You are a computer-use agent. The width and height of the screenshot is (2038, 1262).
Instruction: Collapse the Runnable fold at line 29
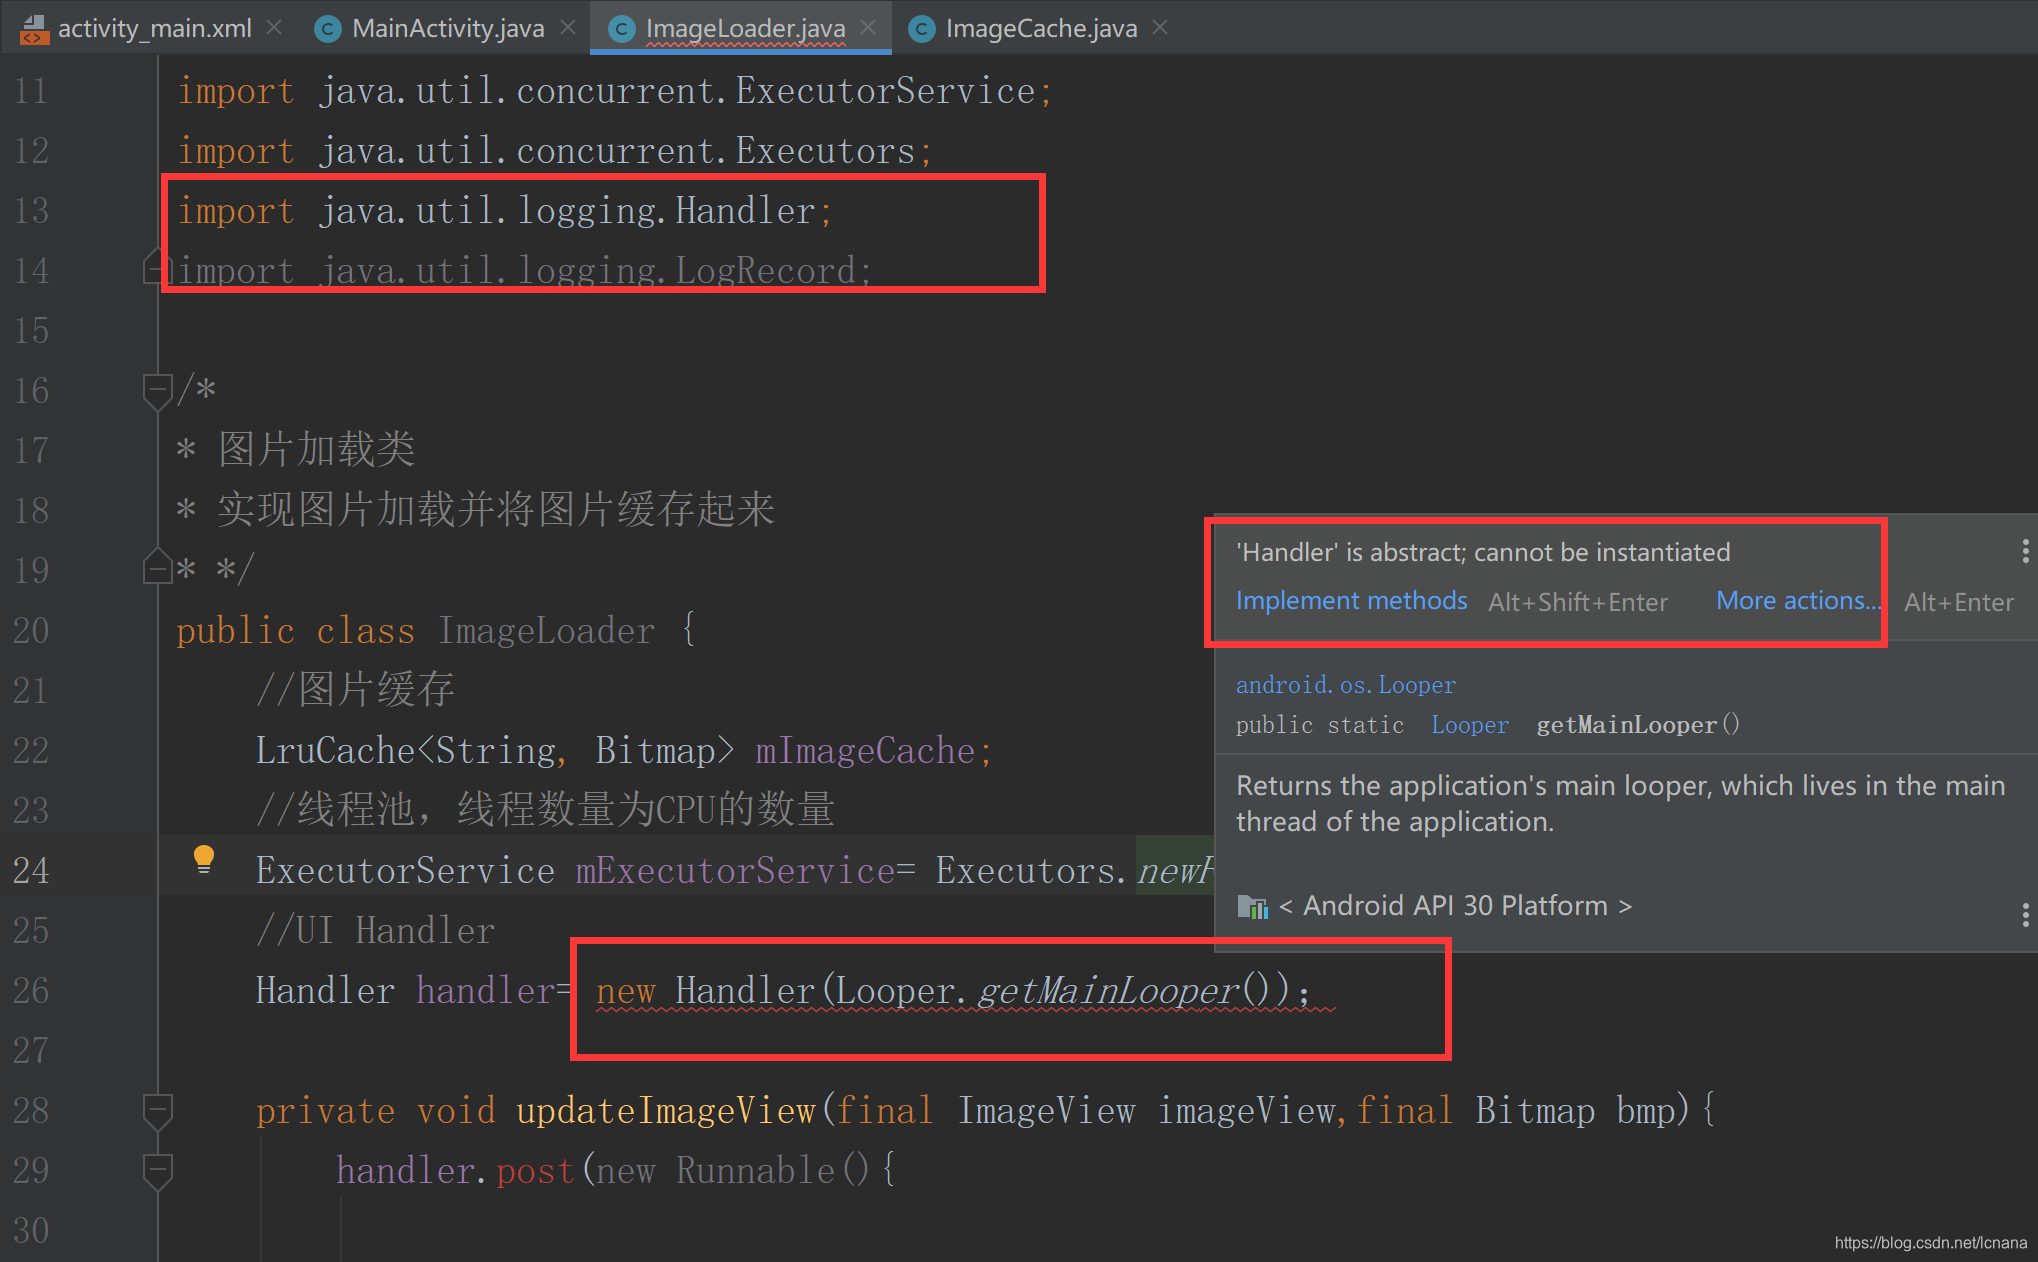click(157, 1172)
